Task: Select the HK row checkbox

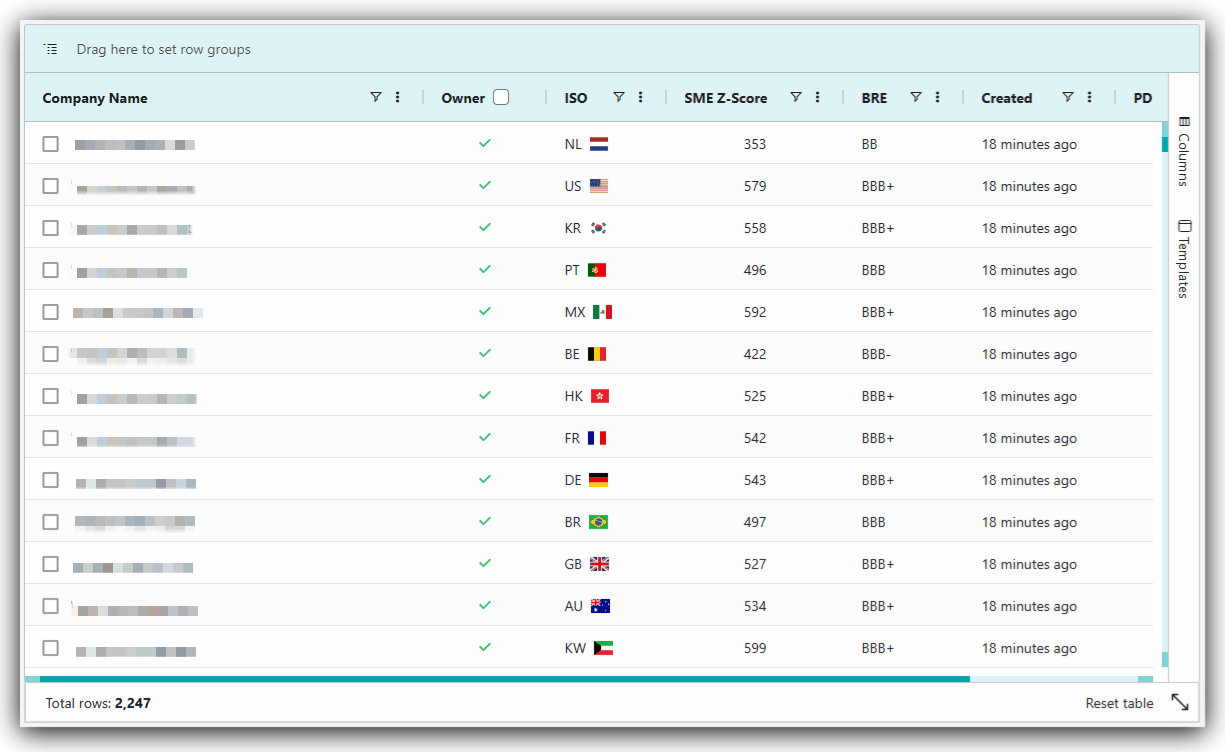Action: pos(50,396)
